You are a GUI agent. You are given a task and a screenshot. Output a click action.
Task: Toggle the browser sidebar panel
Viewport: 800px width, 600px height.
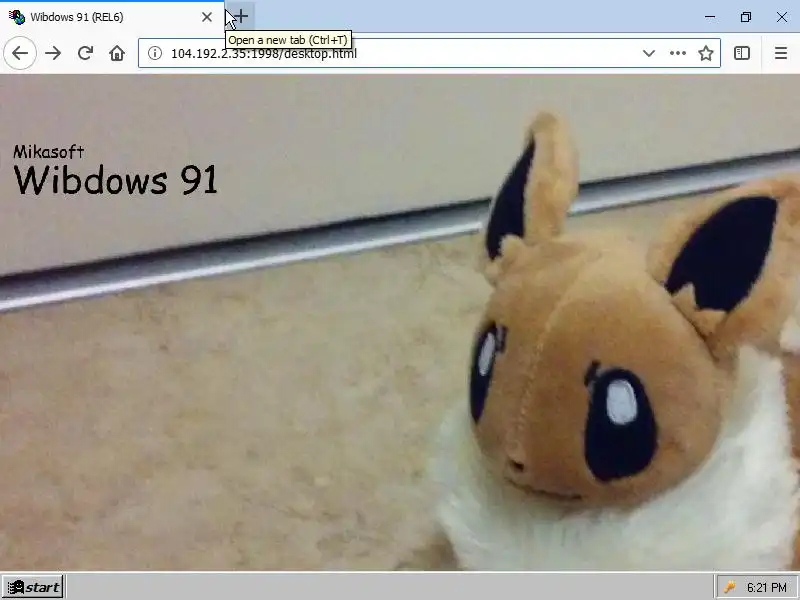click(742, 53)
